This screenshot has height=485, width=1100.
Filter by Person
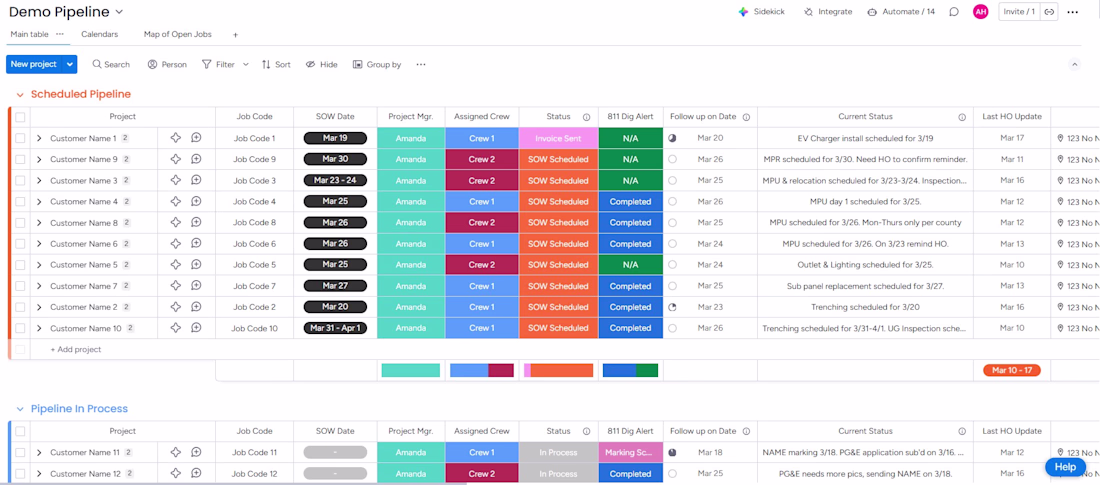tap(167, 65)
